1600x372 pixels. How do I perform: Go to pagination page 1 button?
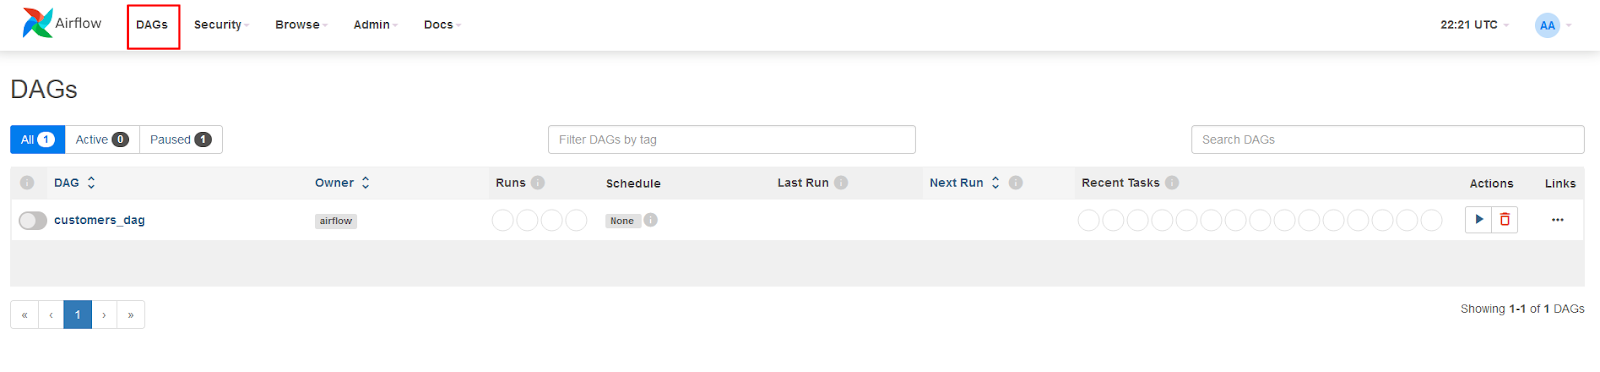[78, 315]
